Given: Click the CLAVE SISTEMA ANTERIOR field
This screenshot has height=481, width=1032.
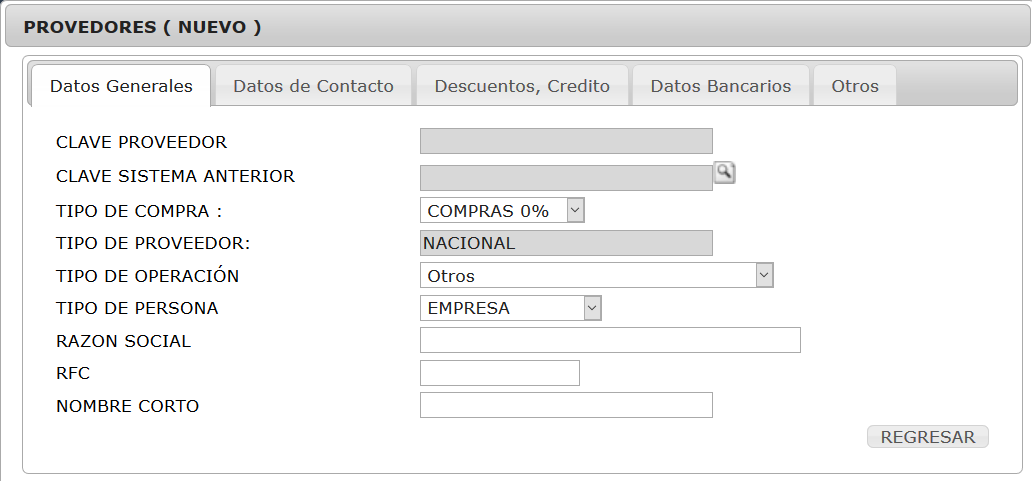Looking at the screenshot, I should 566,178.
